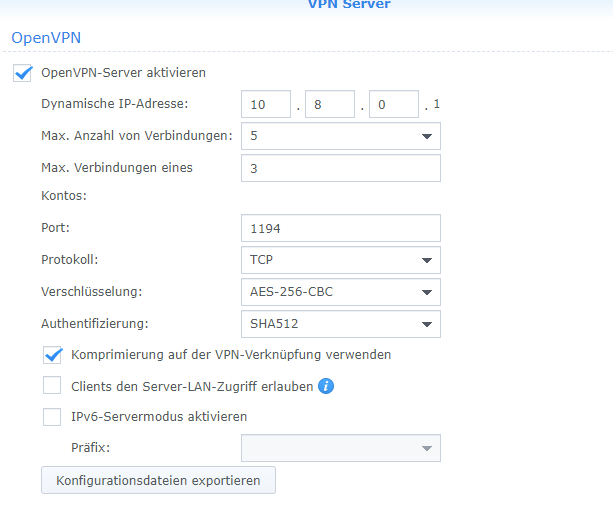This screenshot has height=522, width=613.
Task: Focus the Max. Verbindungen eines Kontos field
Action: coord(340,168)
